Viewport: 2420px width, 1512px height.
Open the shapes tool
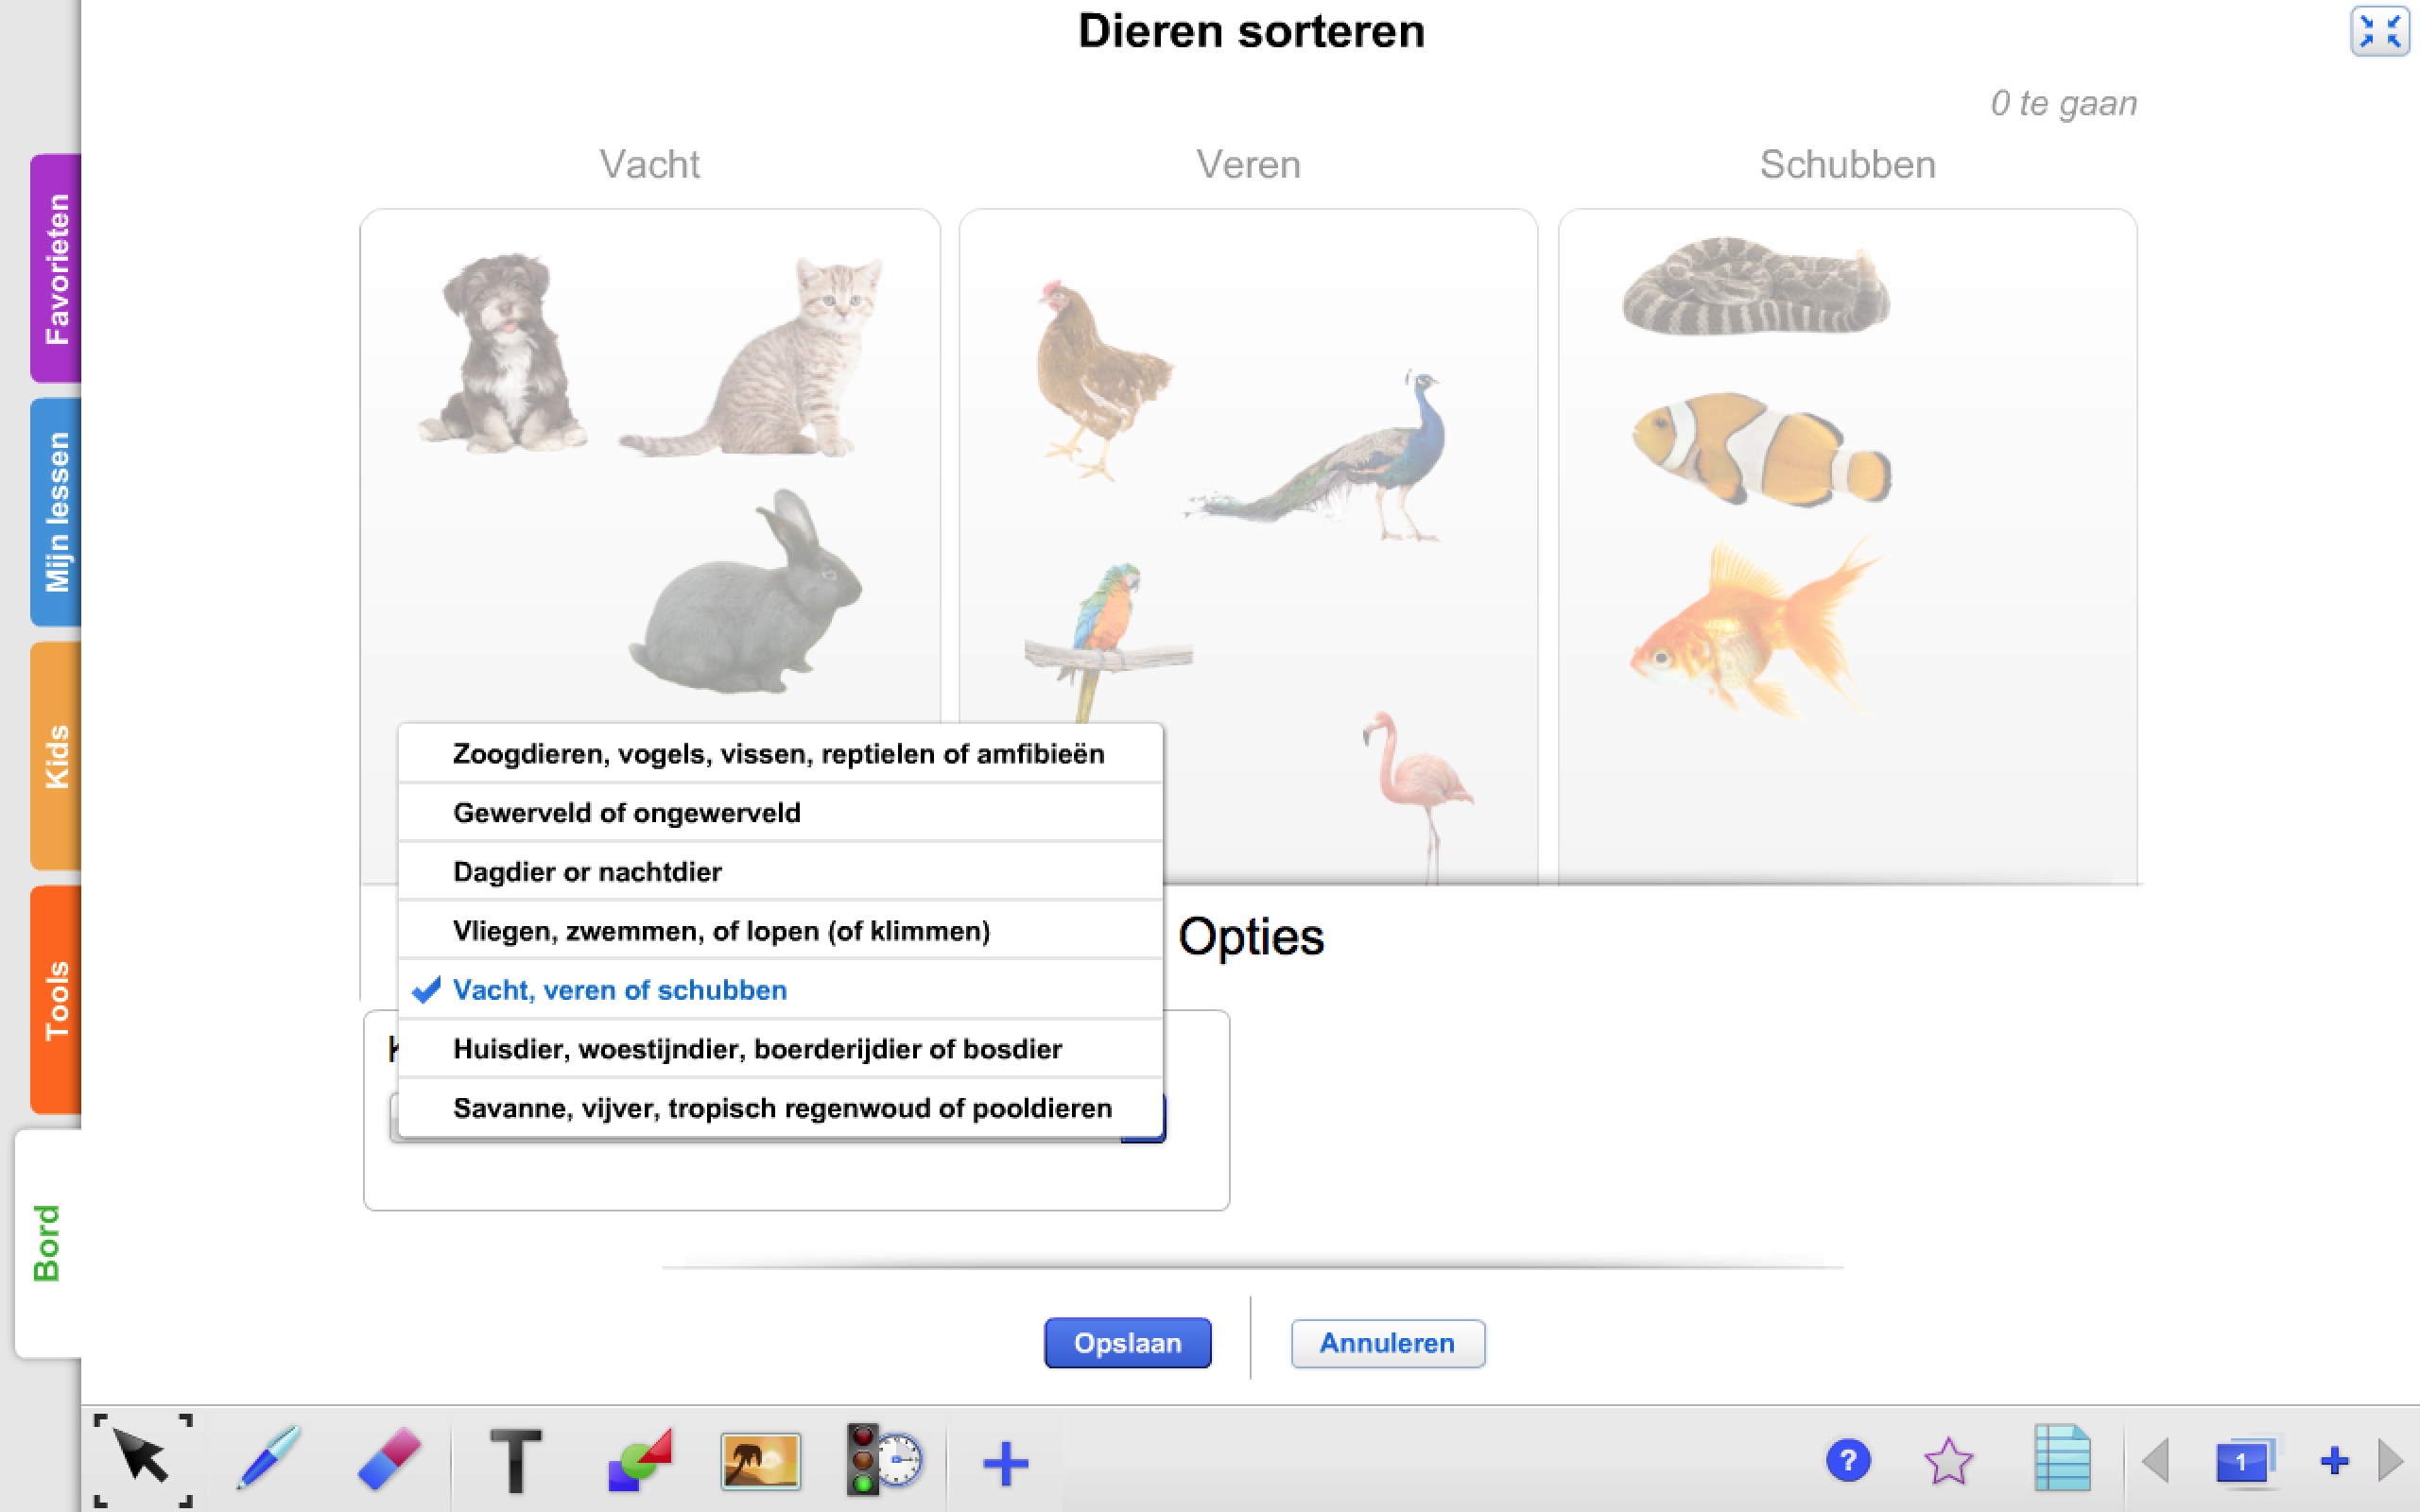tap(639, 1460)
